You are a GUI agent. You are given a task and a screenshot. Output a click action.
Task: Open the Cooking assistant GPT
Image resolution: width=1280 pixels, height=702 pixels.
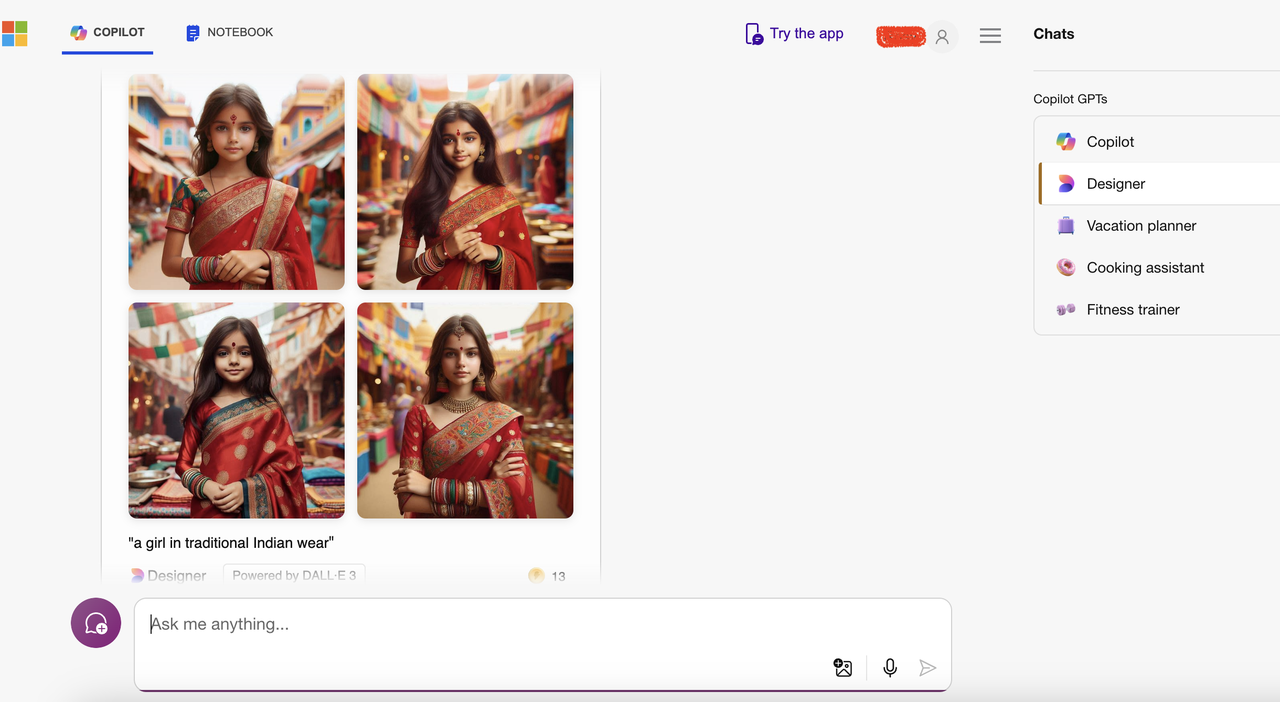(x=1160, y=268)
